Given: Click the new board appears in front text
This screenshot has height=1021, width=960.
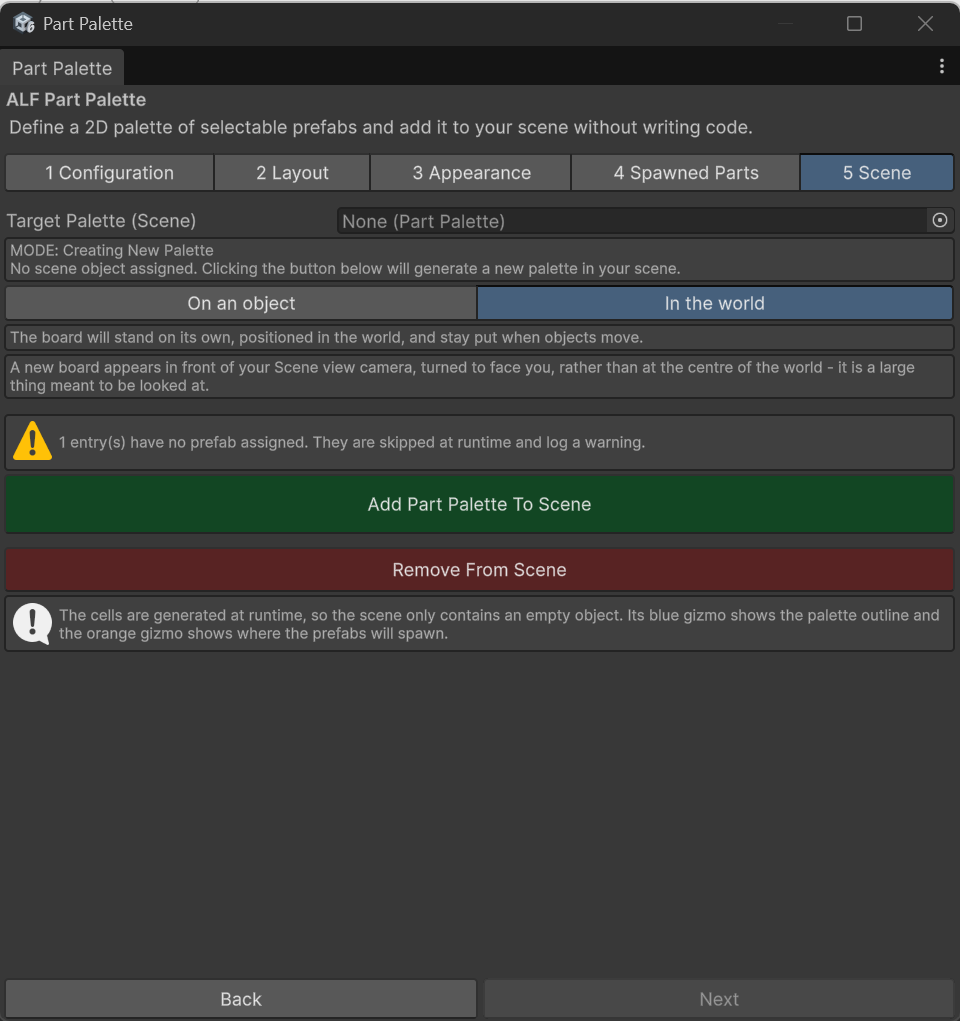Looking at the screenshot, I should 462,376.
